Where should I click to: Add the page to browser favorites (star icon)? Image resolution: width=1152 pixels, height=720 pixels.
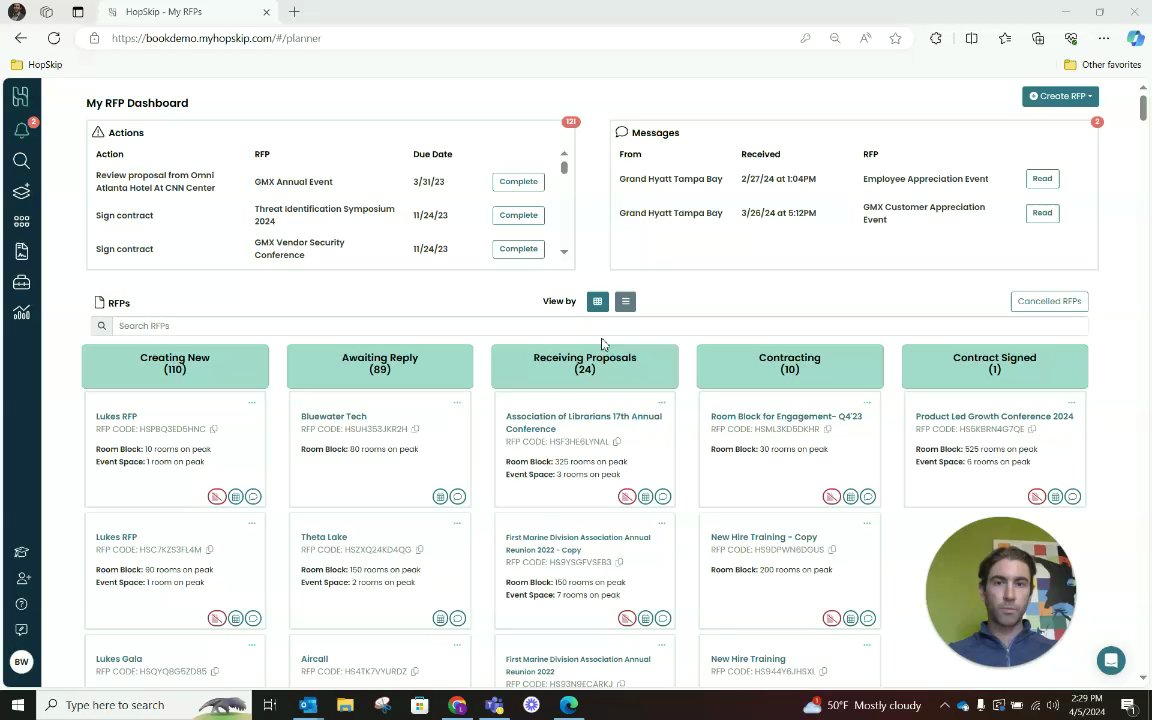(x=895, y=38)
